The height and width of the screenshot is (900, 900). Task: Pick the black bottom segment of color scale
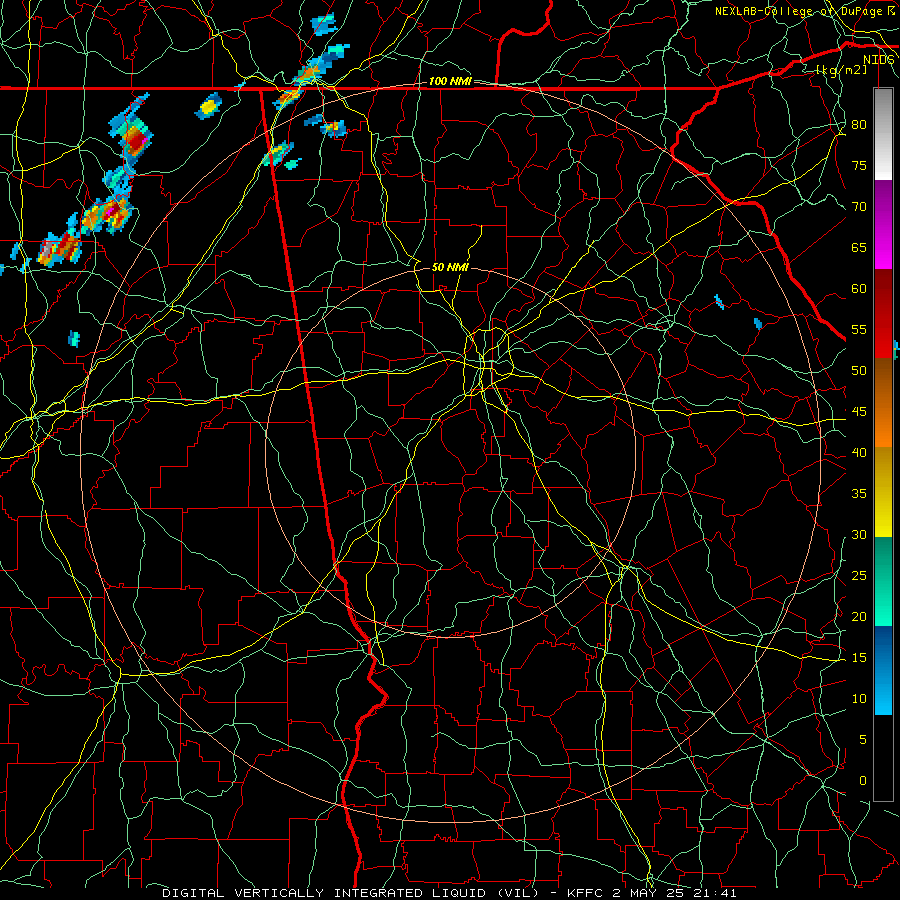[x=883, y=758]
